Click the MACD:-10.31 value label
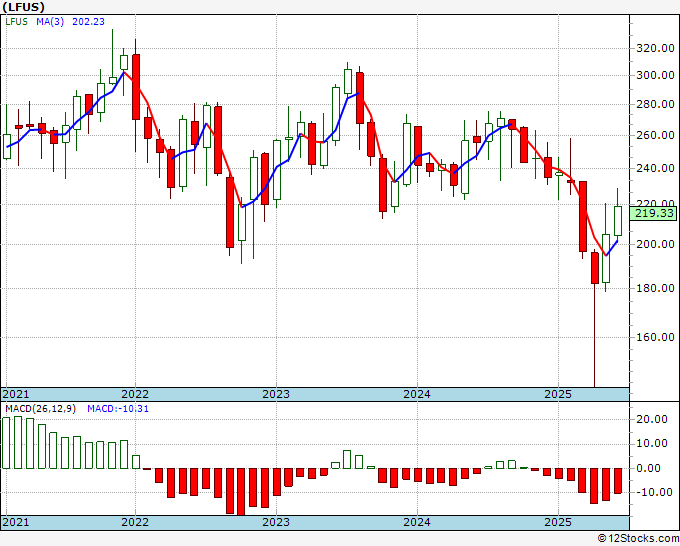The width and height of the screenshot is (680, 546). pos(118,409)
